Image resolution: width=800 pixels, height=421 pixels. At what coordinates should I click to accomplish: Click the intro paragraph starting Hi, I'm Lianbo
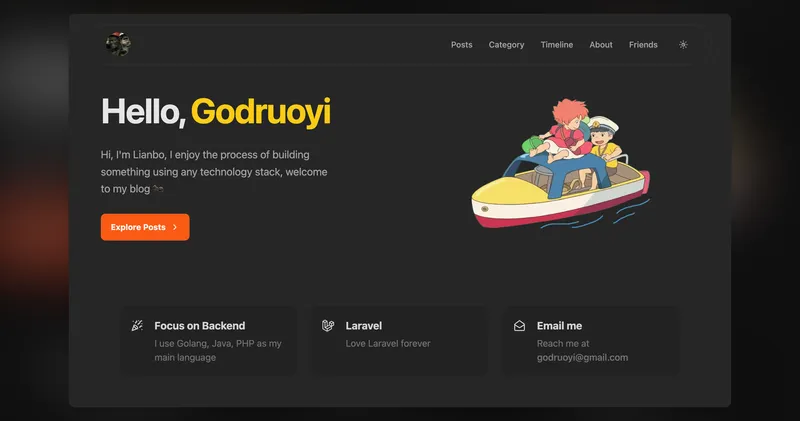pos(214,171)
